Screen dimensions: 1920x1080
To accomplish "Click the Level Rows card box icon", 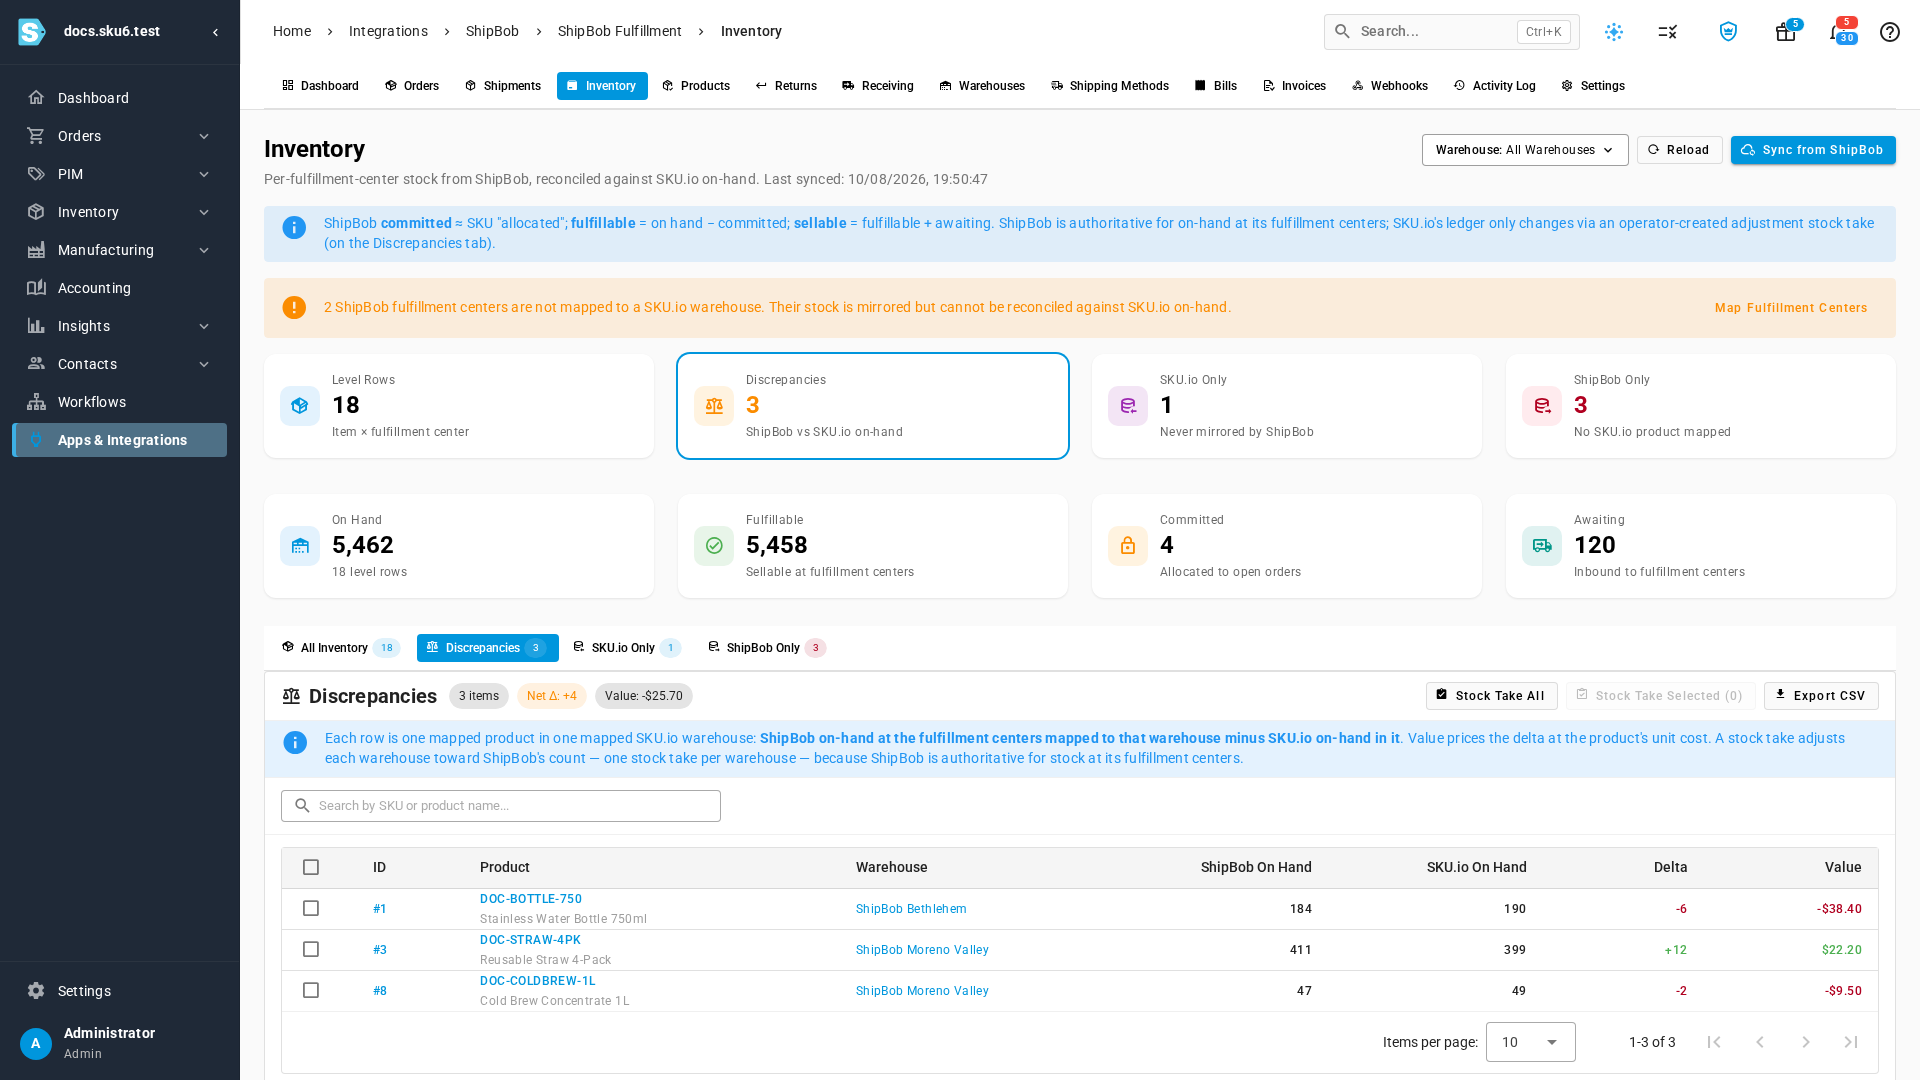I will click(x=300, y=406).
